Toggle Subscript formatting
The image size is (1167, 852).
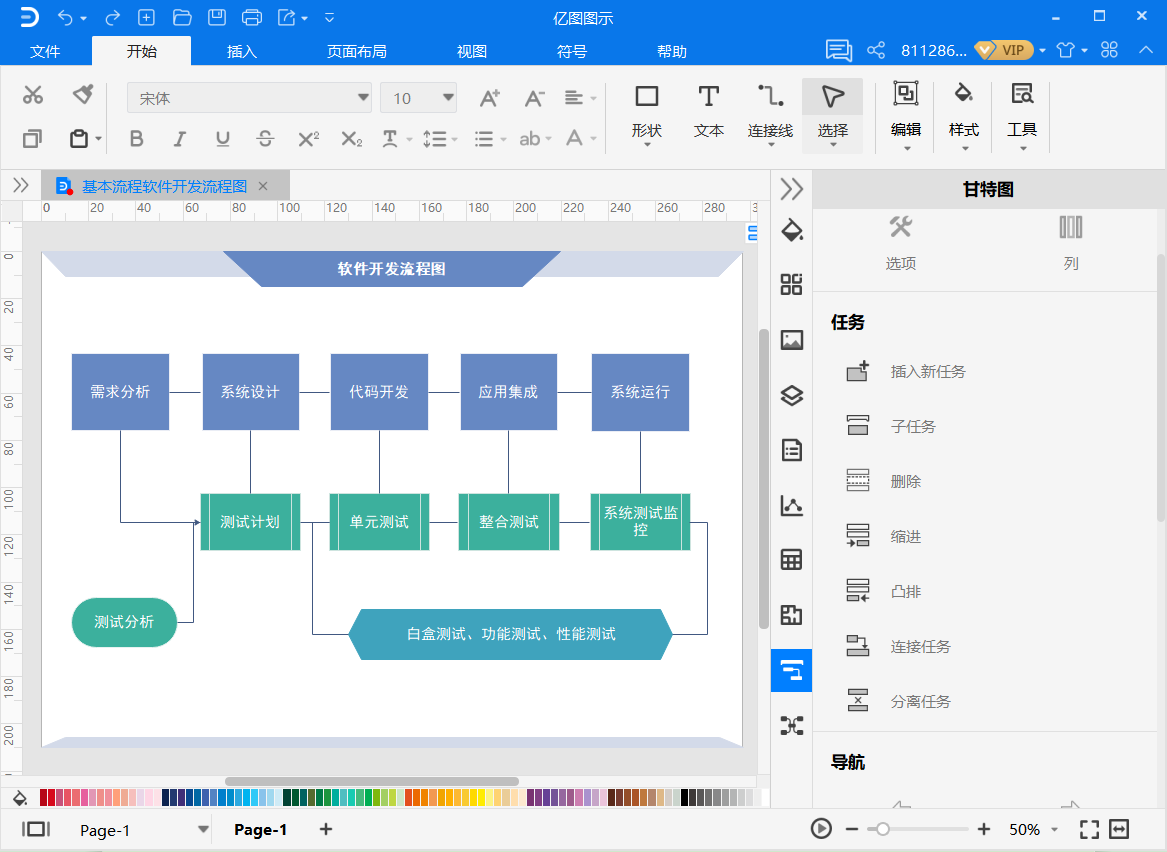pyautogui.click(x=351, y=139)
